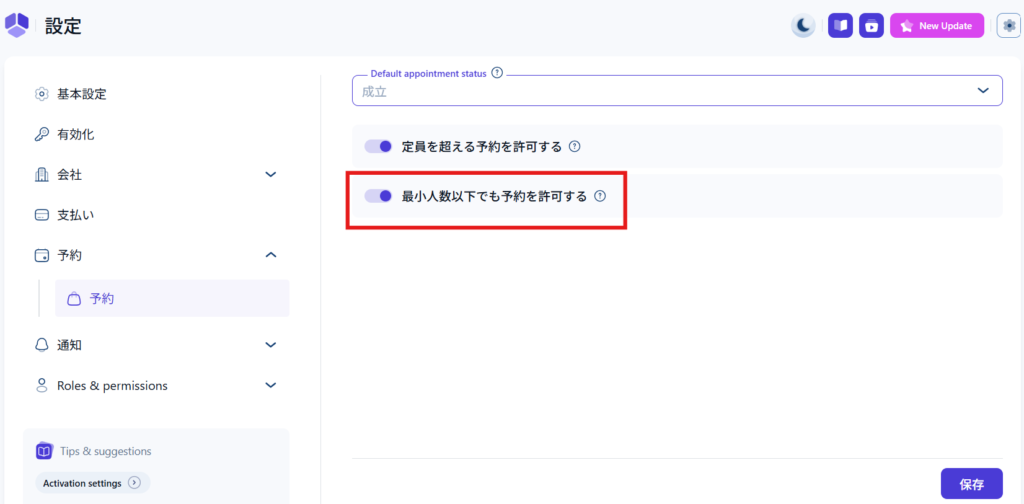Click the New Update button
The width and height of the screenshot is (1024, 504).
tap(937, 26)
